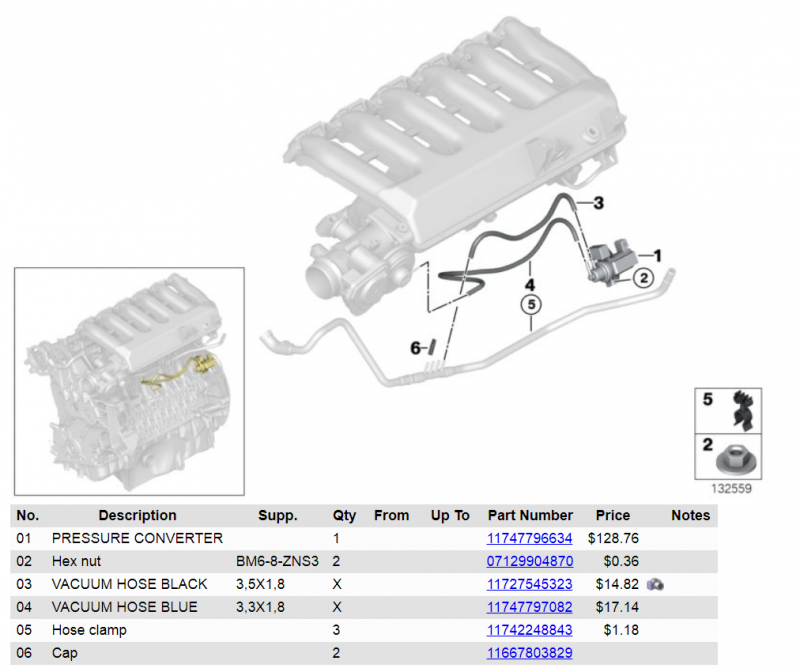Open the engine location inset thumbnail

click(129, 381)
